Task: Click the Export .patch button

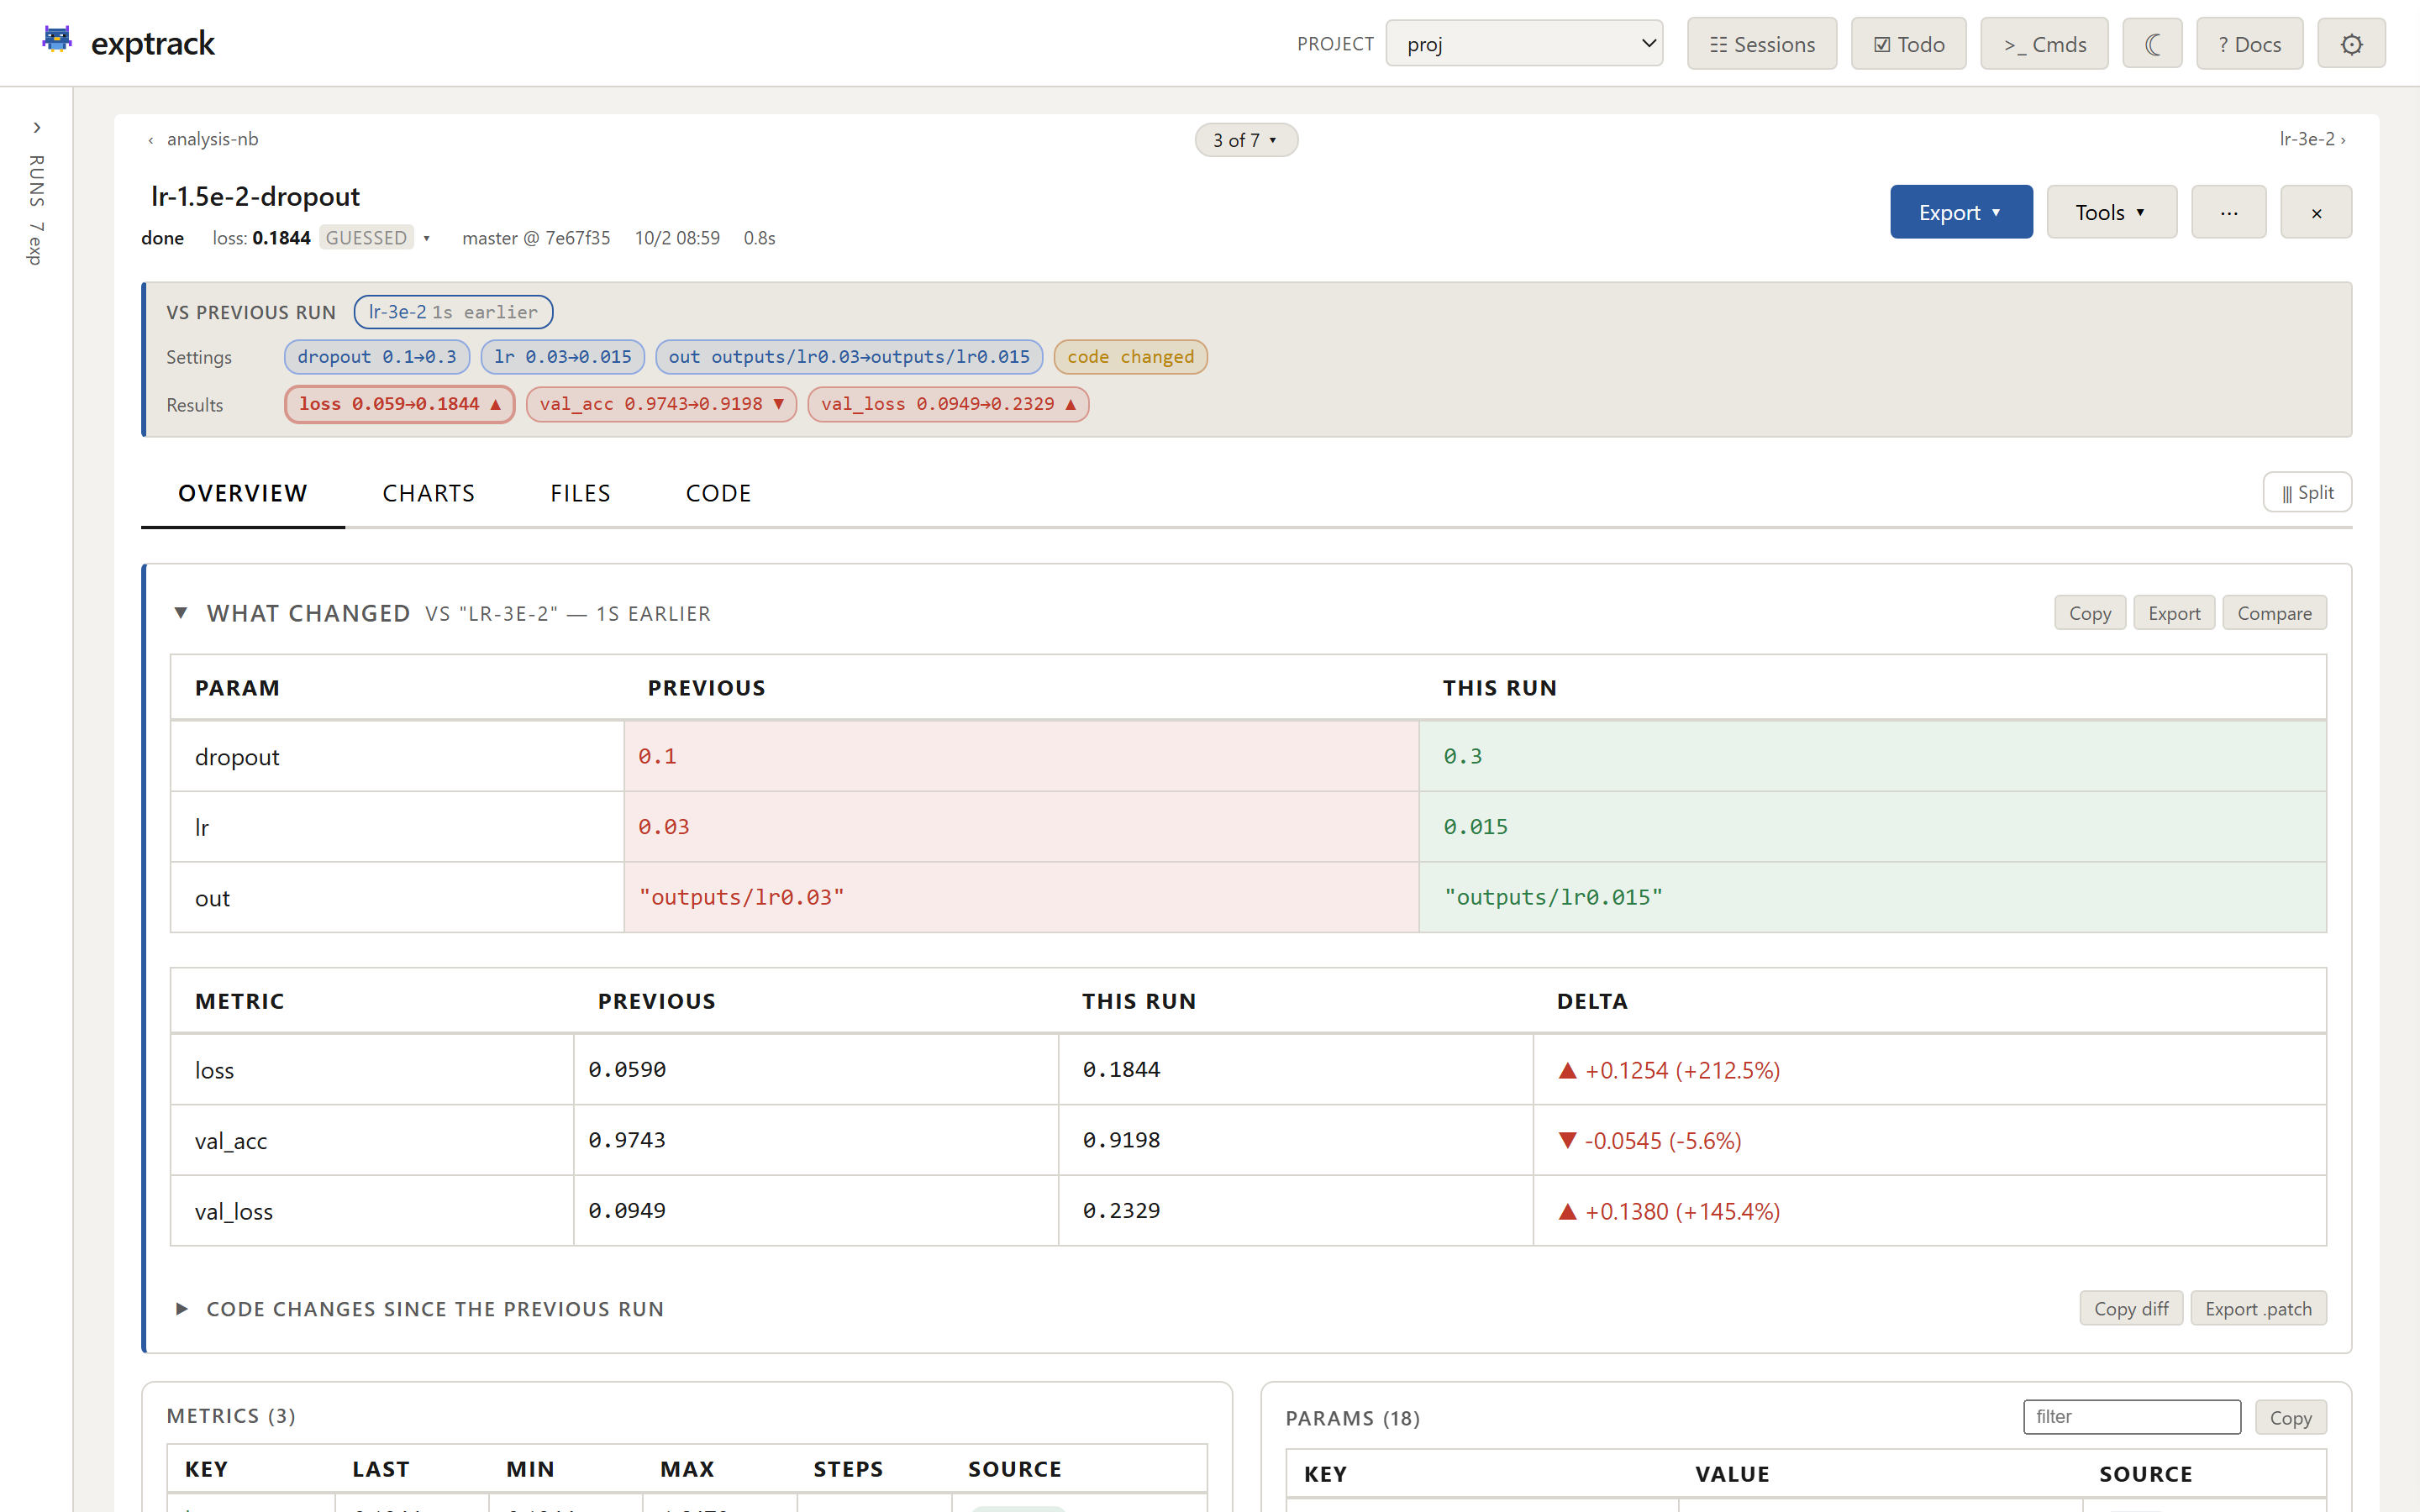Action: pos(2258,1309)
